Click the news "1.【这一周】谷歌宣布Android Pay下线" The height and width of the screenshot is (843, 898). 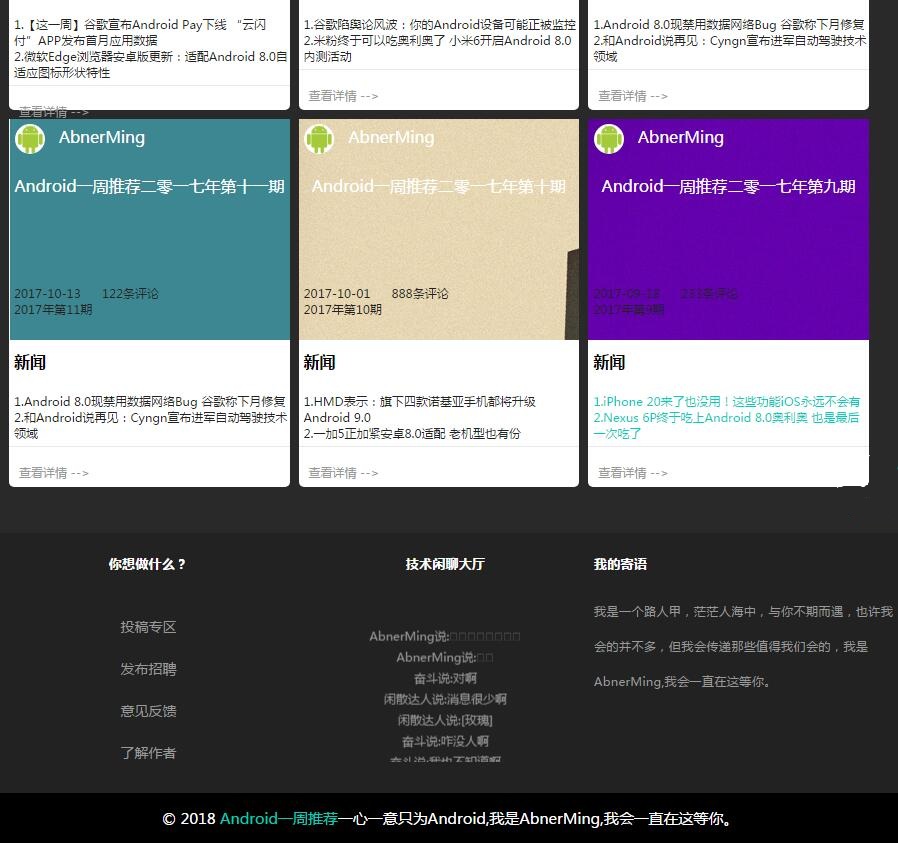pyautogui.click(x=140, y=33)
